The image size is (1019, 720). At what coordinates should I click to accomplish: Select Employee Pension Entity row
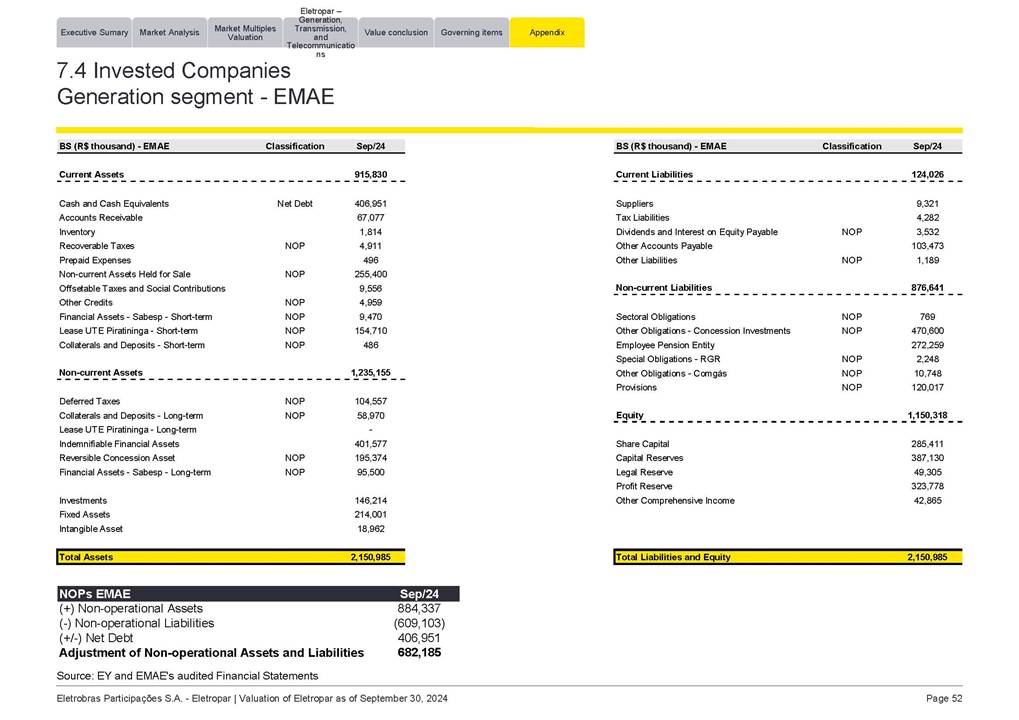pos(665,345)
